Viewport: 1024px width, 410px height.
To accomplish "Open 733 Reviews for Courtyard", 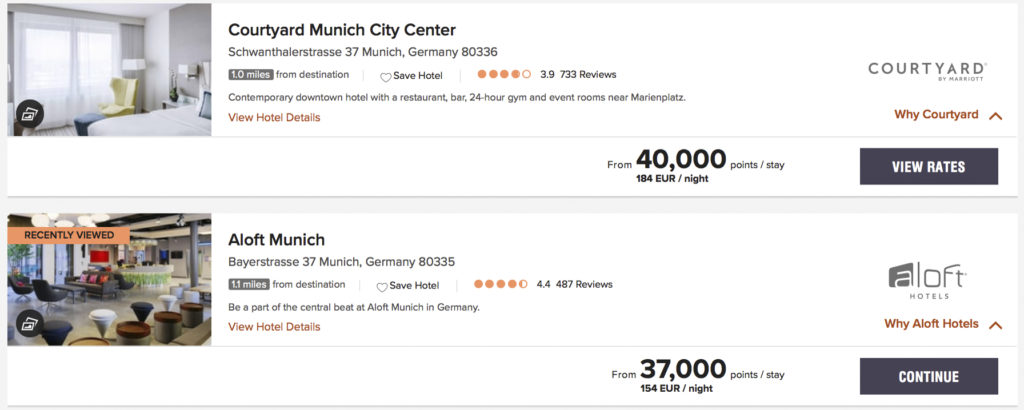I will pos(588,75).
